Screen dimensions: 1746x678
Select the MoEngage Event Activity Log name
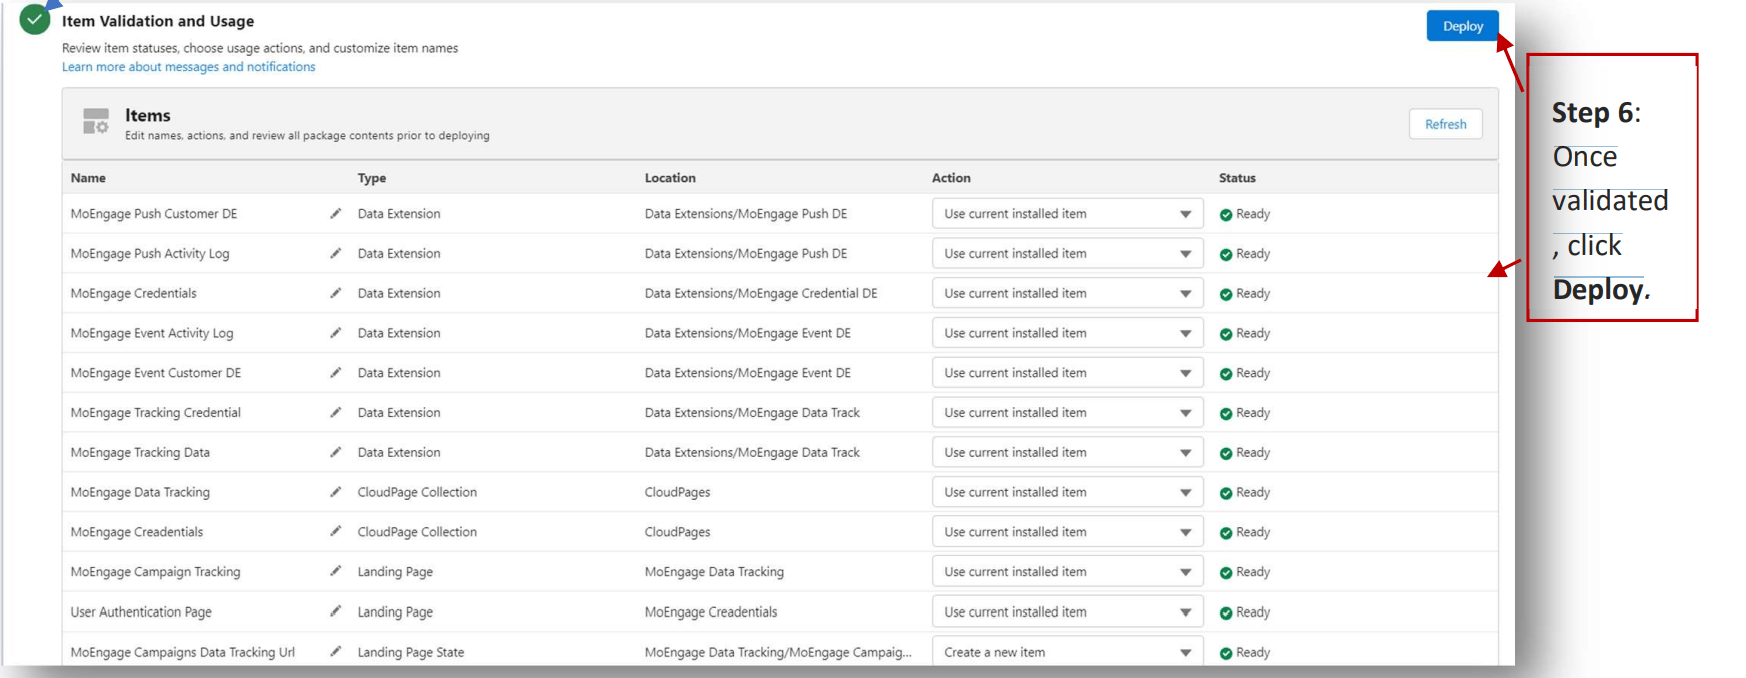152,333
